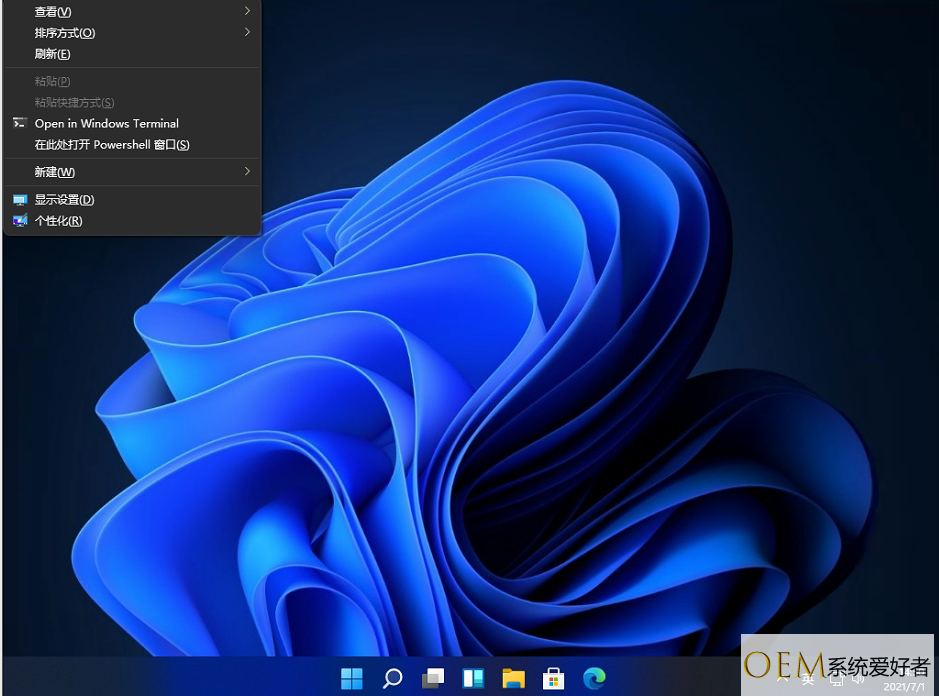Open Task View from the taskbar
The height and width of the screenshot is (696, 939).
tap(432, 679)
